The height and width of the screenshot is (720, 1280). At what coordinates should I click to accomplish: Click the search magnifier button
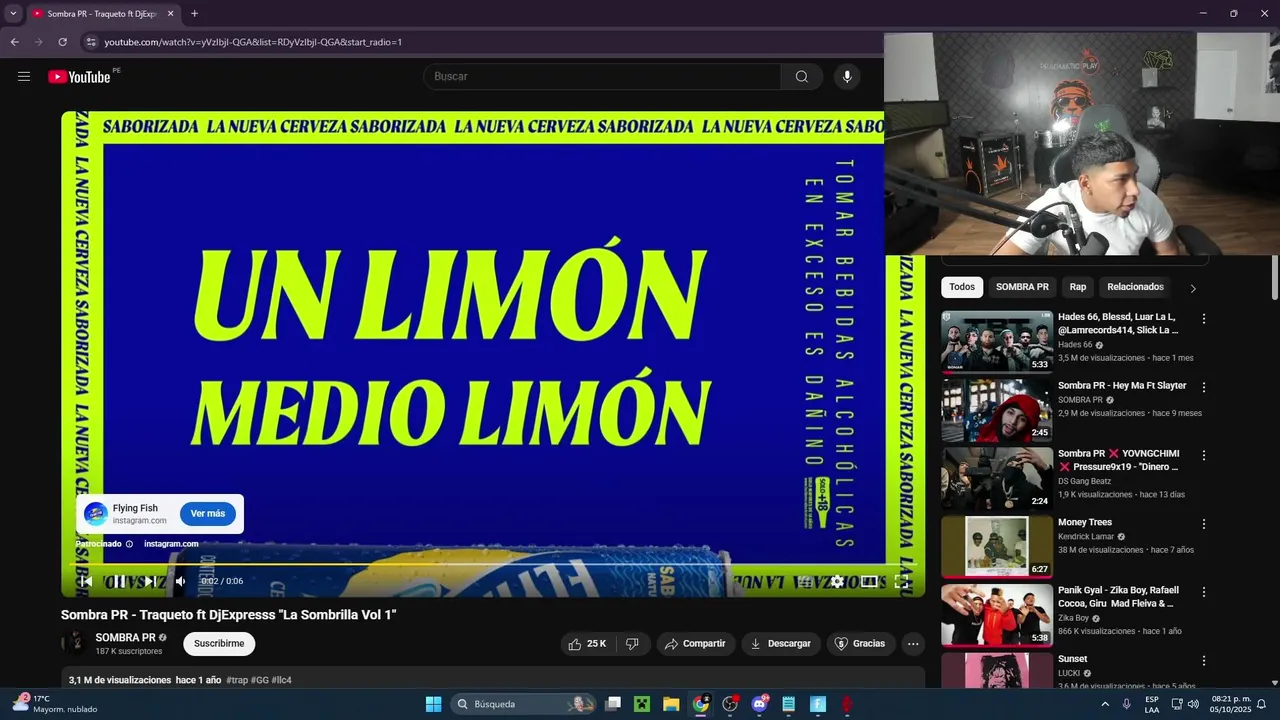802,77
